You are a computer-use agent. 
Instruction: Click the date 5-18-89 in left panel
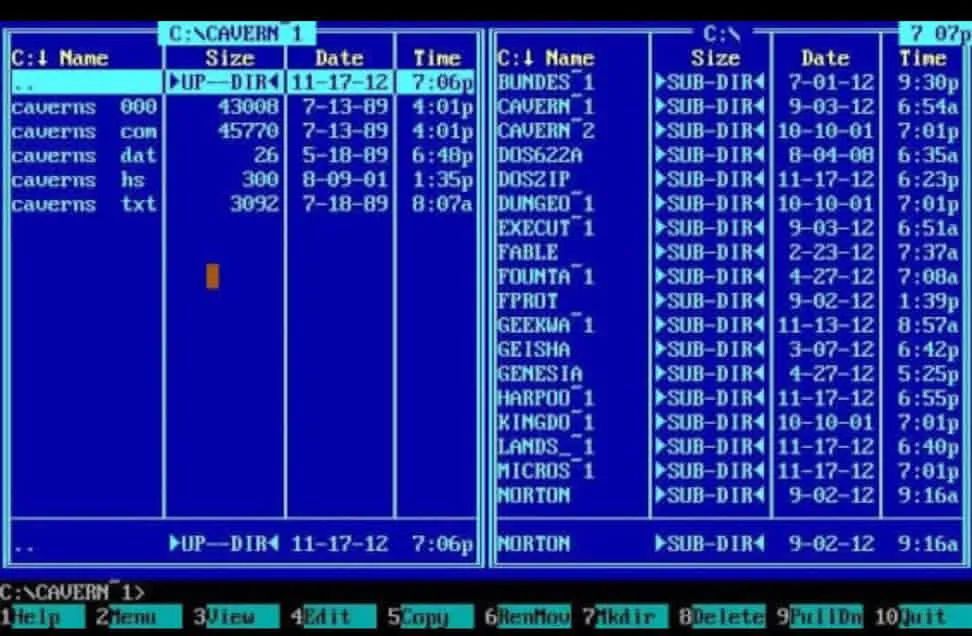click(x=345, y=156)
